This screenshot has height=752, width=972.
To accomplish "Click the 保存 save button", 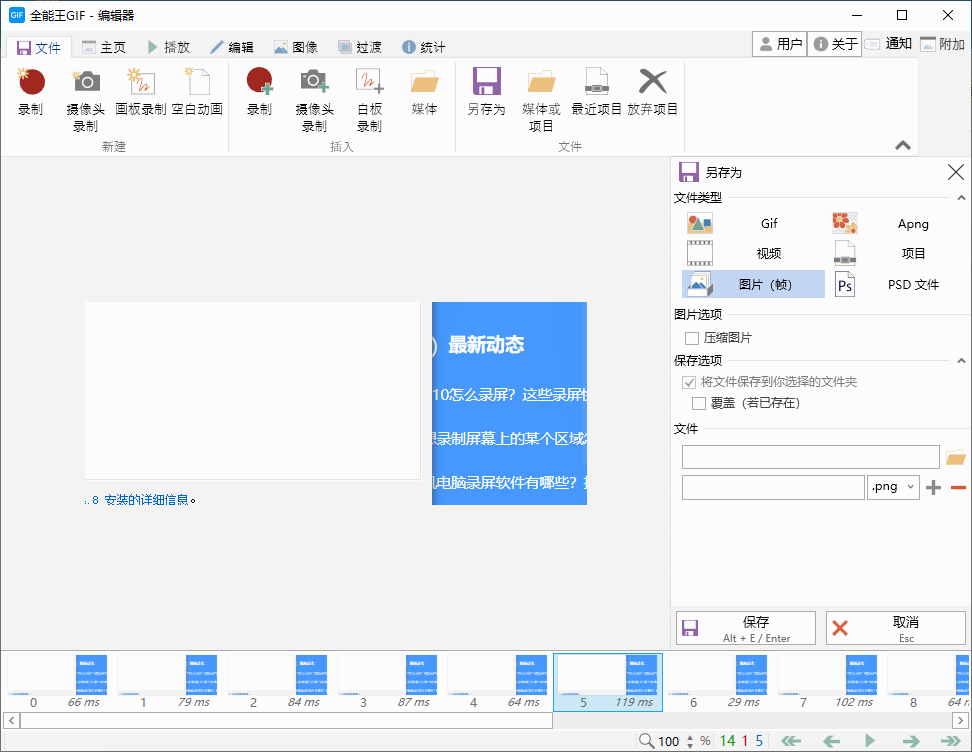I will tap(746, 628).
